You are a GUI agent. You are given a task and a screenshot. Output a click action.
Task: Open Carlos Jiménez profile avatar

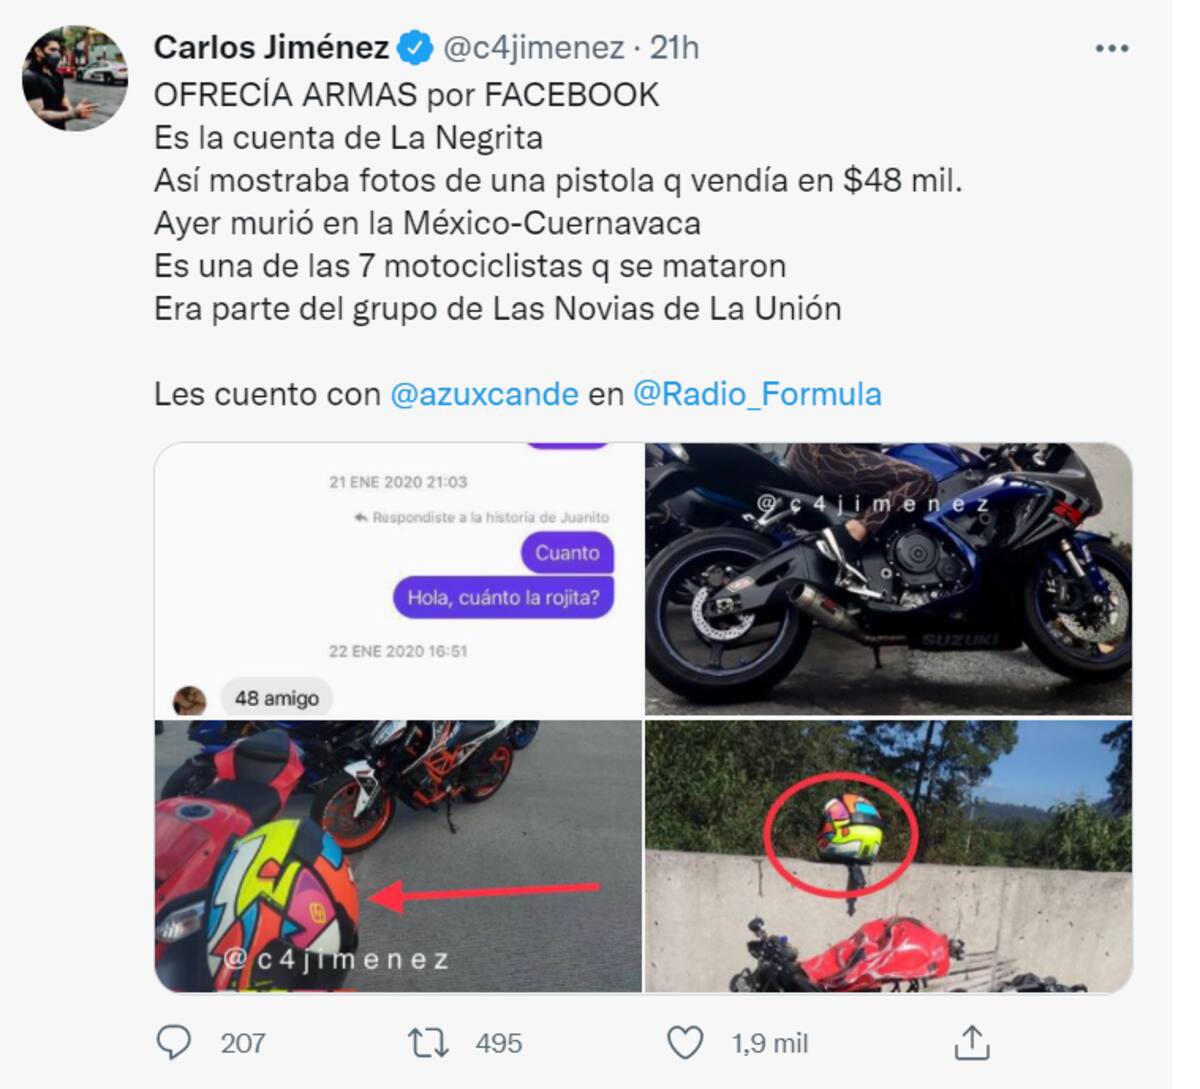coord(75,78)
